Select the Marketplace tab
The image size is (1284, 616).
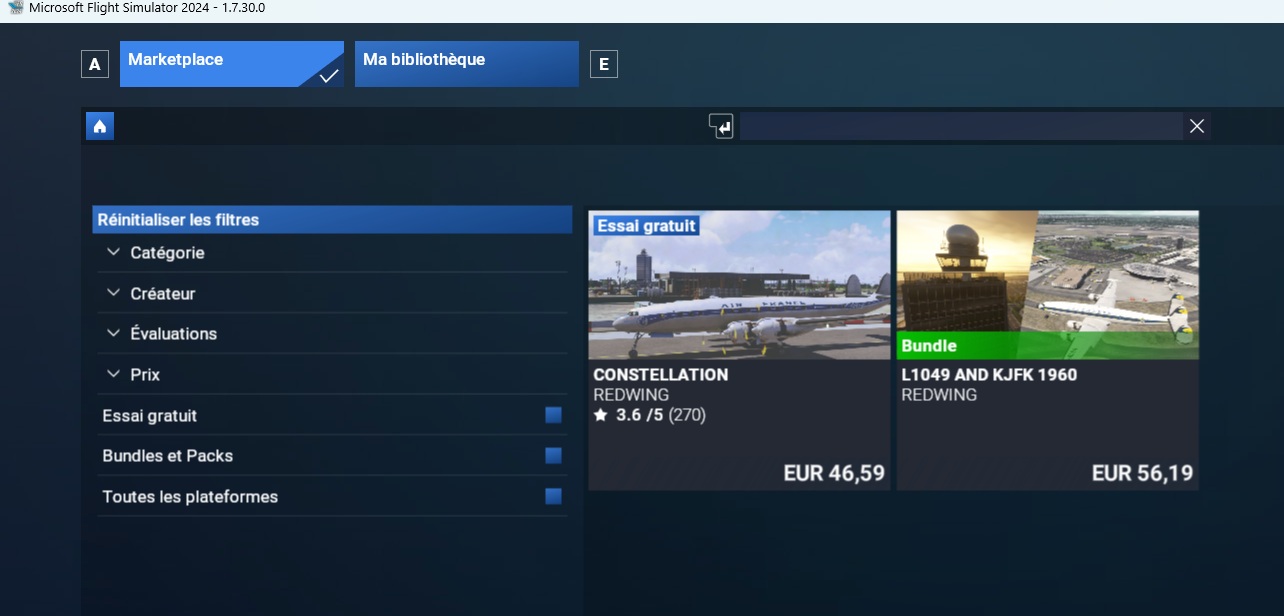[232, 64]
